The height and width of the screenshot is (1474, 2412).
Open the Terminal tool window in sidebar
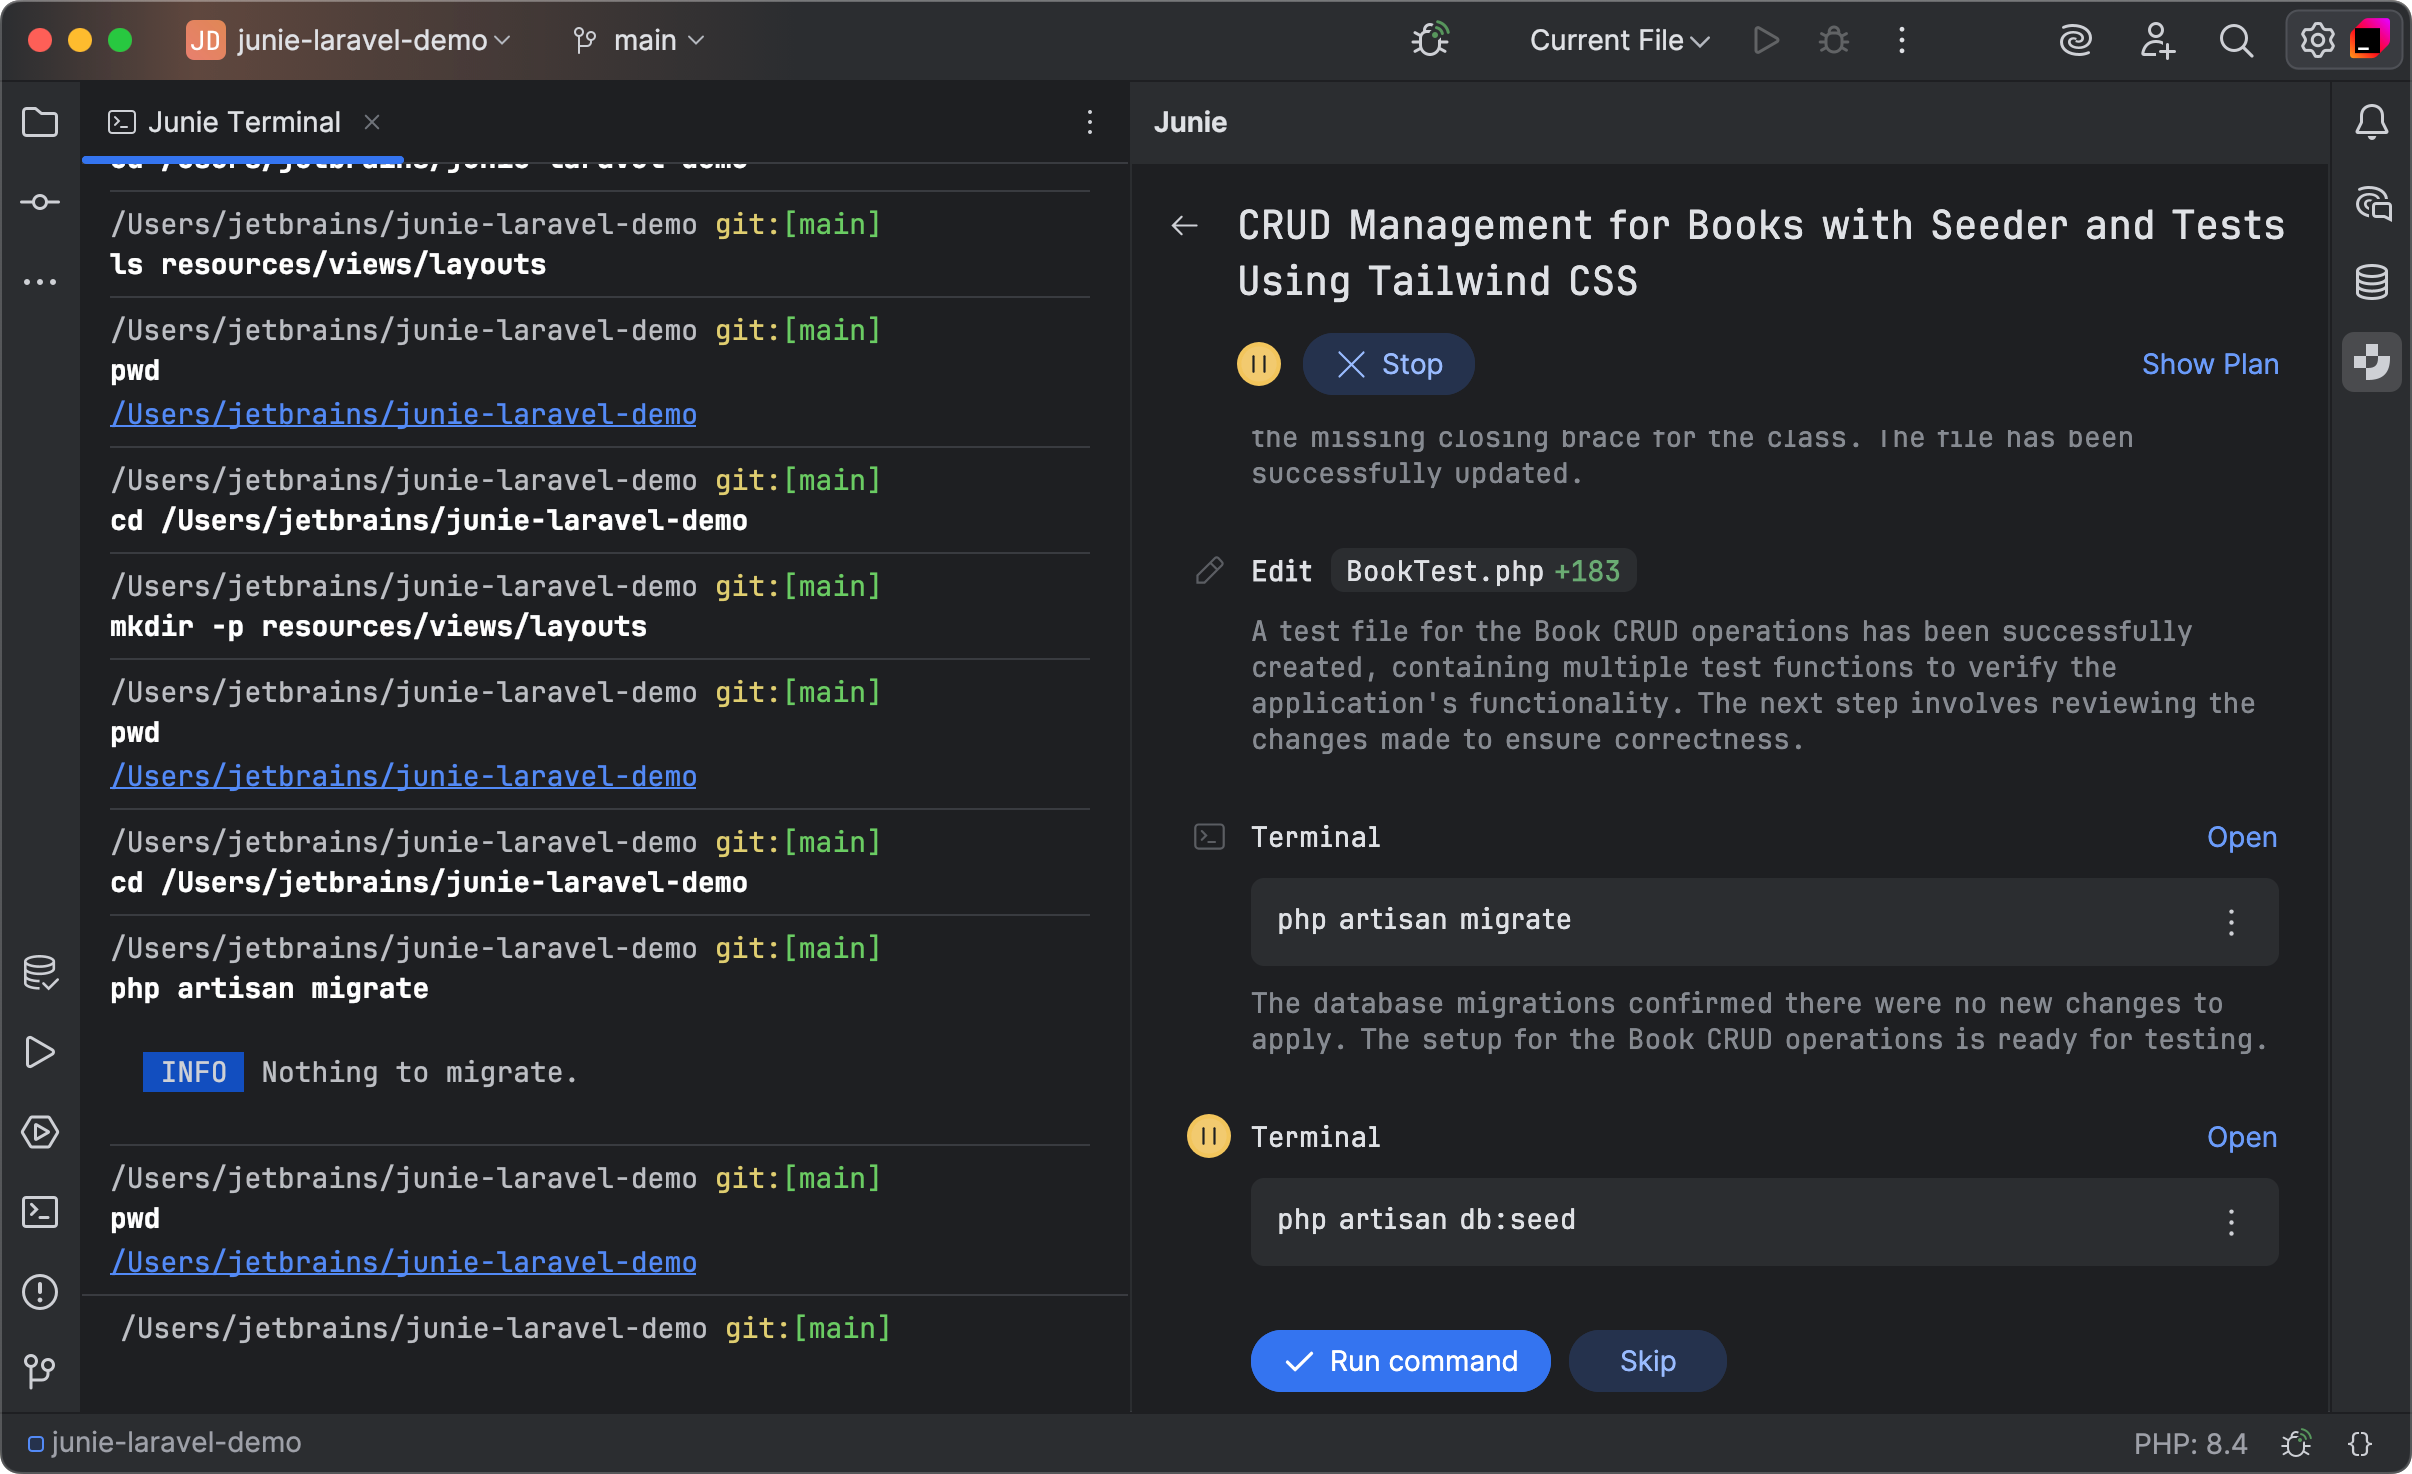coord(40,1212)
